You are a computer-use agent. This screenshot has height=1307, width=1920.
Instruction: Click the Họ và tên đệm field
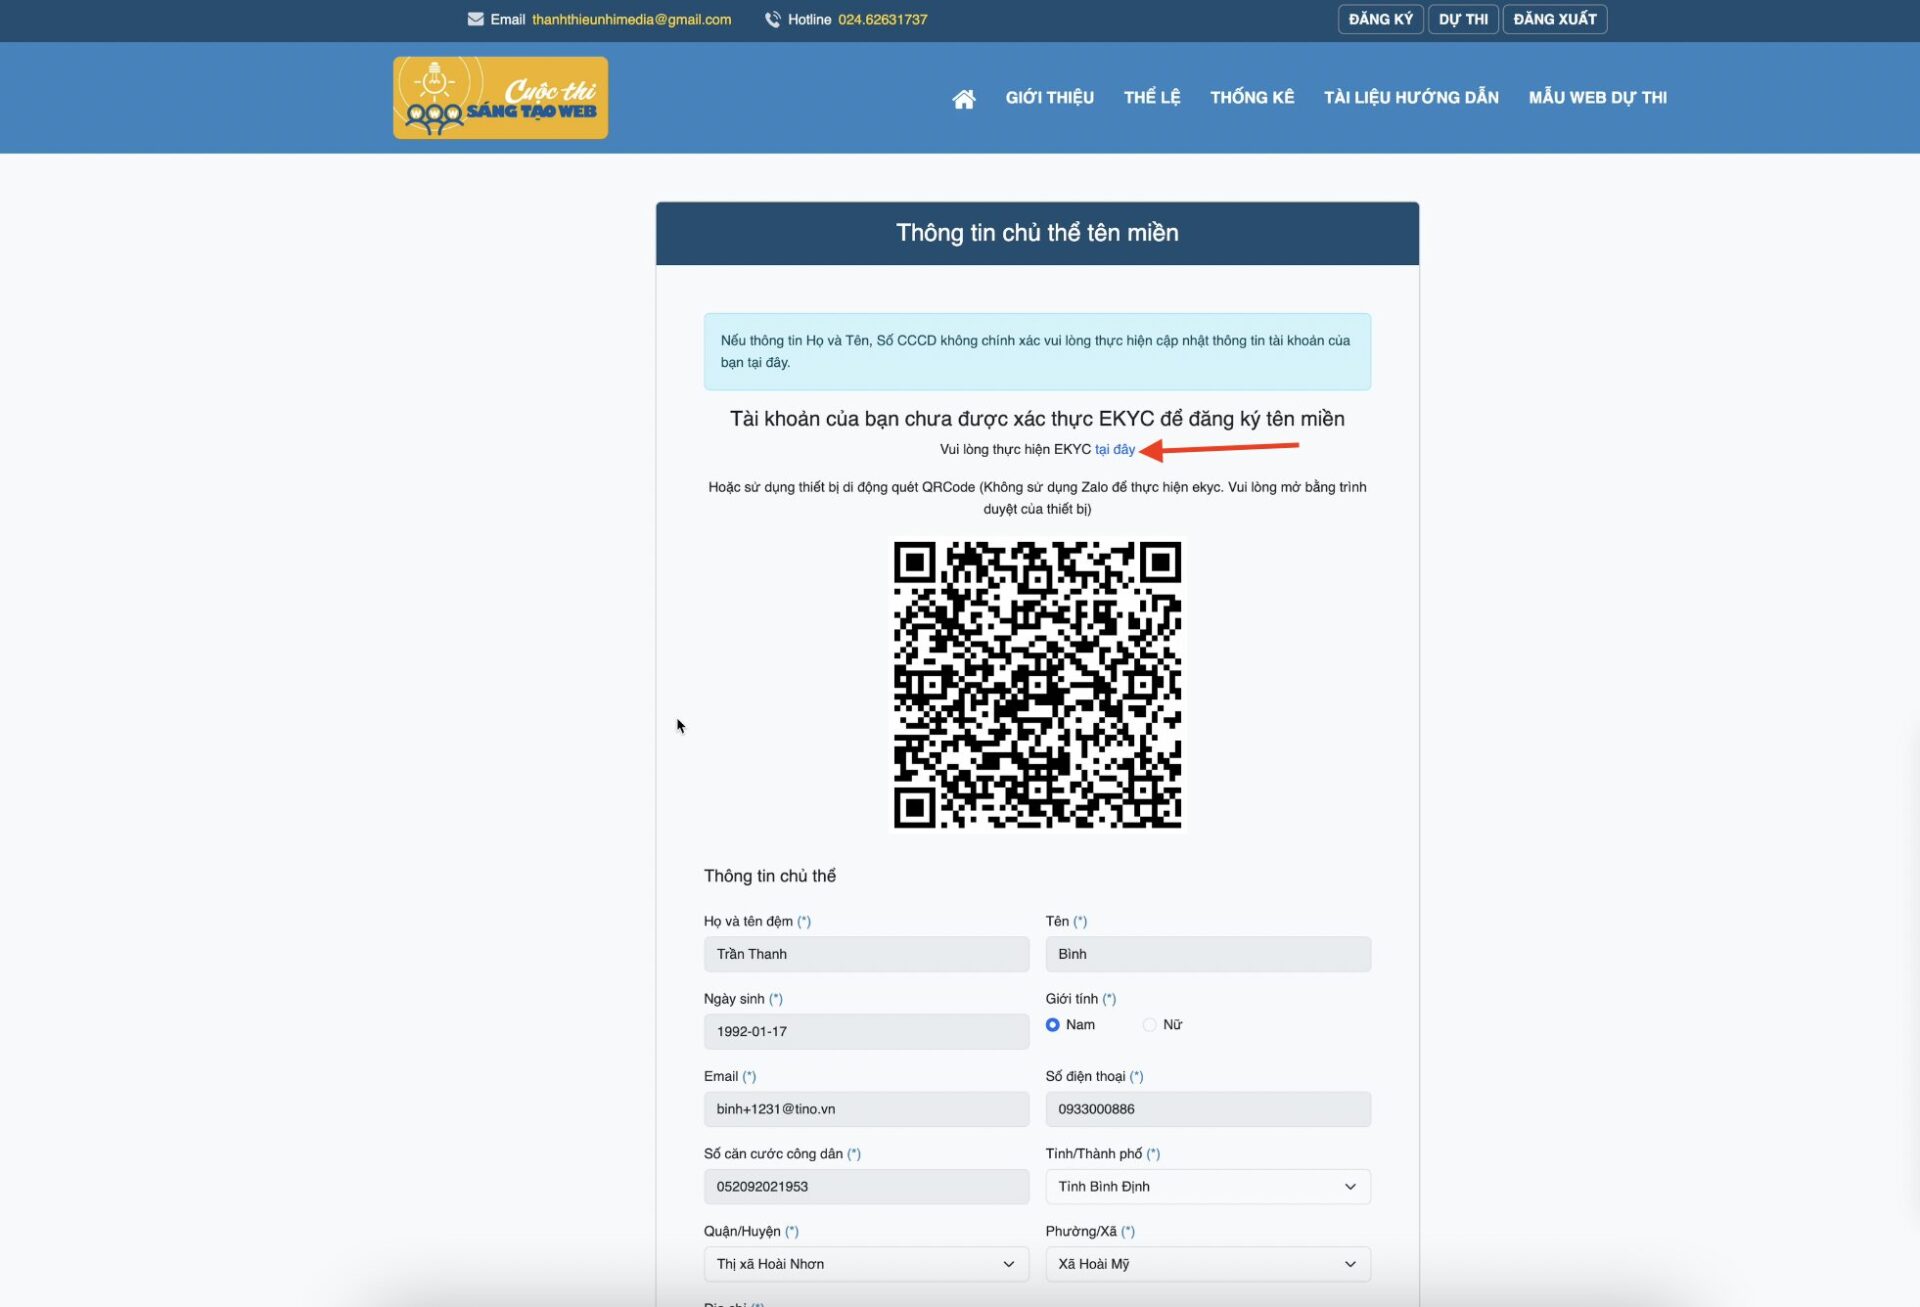point(866,954)
